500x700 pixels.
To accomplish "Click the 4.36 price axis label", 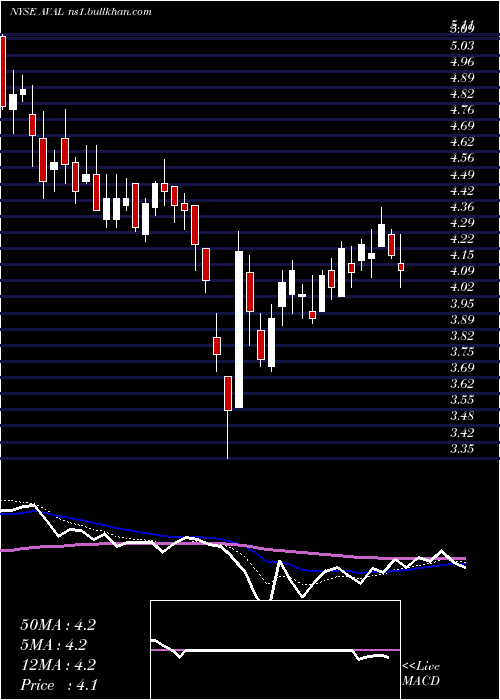I will click(462, 206).
